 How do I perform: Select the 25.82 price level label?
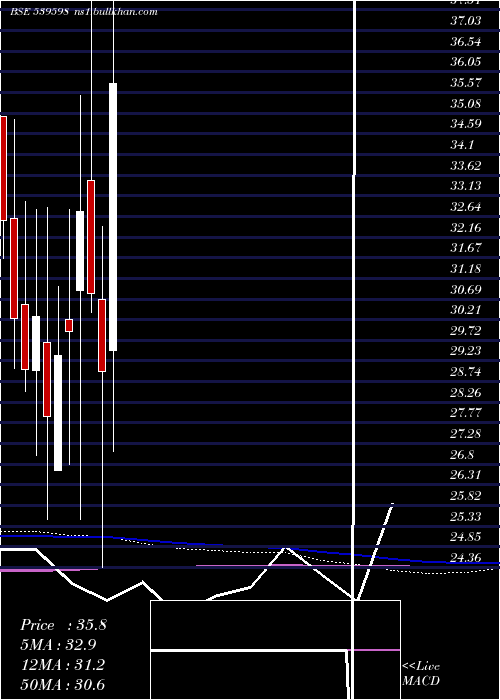pos(466,496)
